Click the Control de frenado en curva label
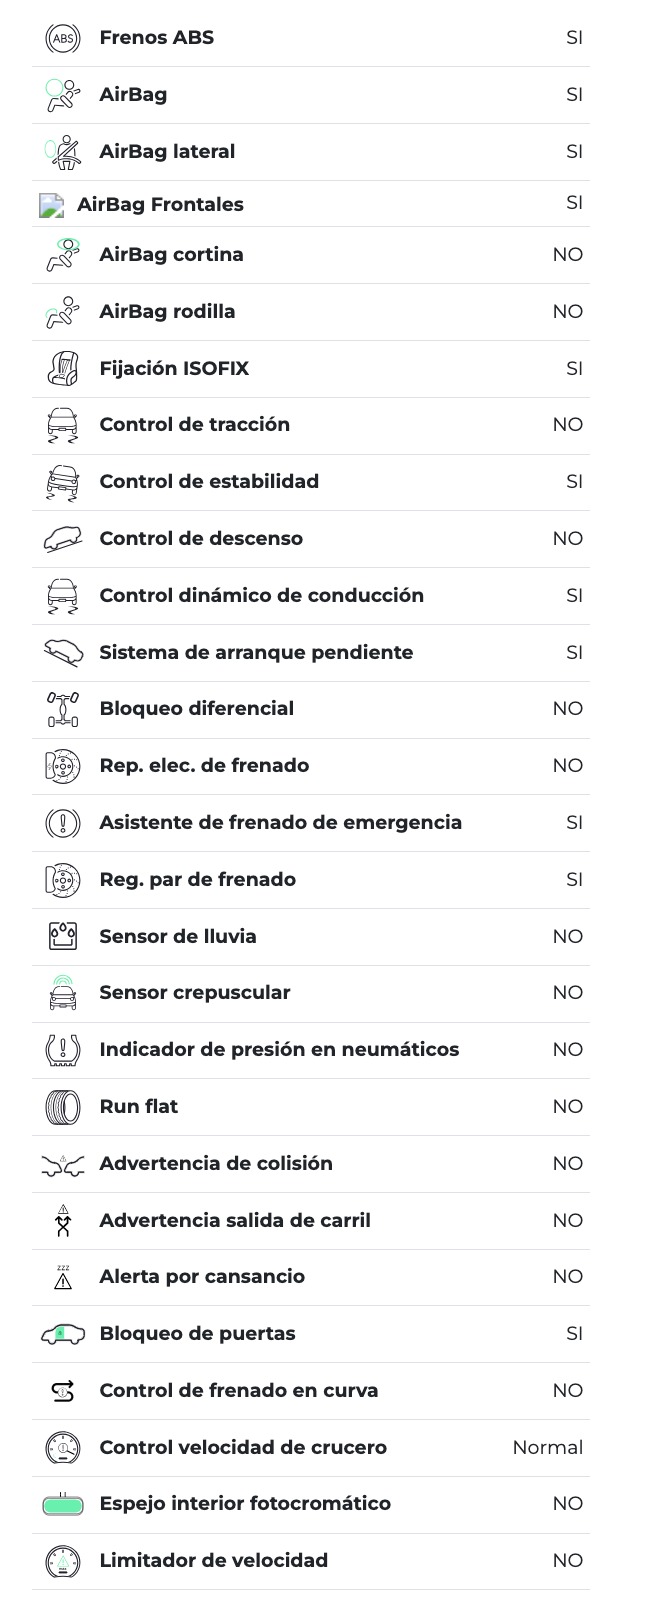 coord(238,1391)
